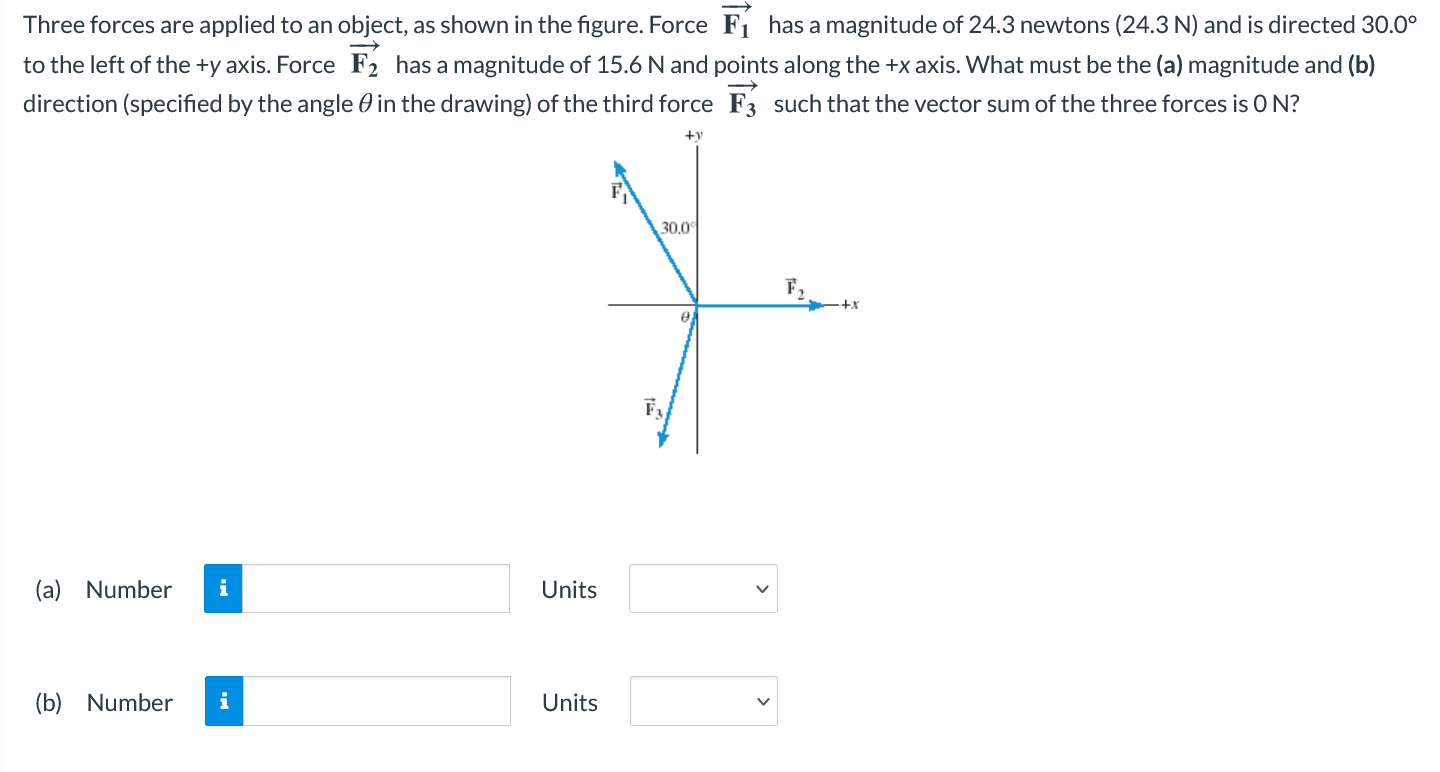Click the info icon next to part (b) Number
The height and width of the screenshot is (772, 1440).
tap(224, 701)
